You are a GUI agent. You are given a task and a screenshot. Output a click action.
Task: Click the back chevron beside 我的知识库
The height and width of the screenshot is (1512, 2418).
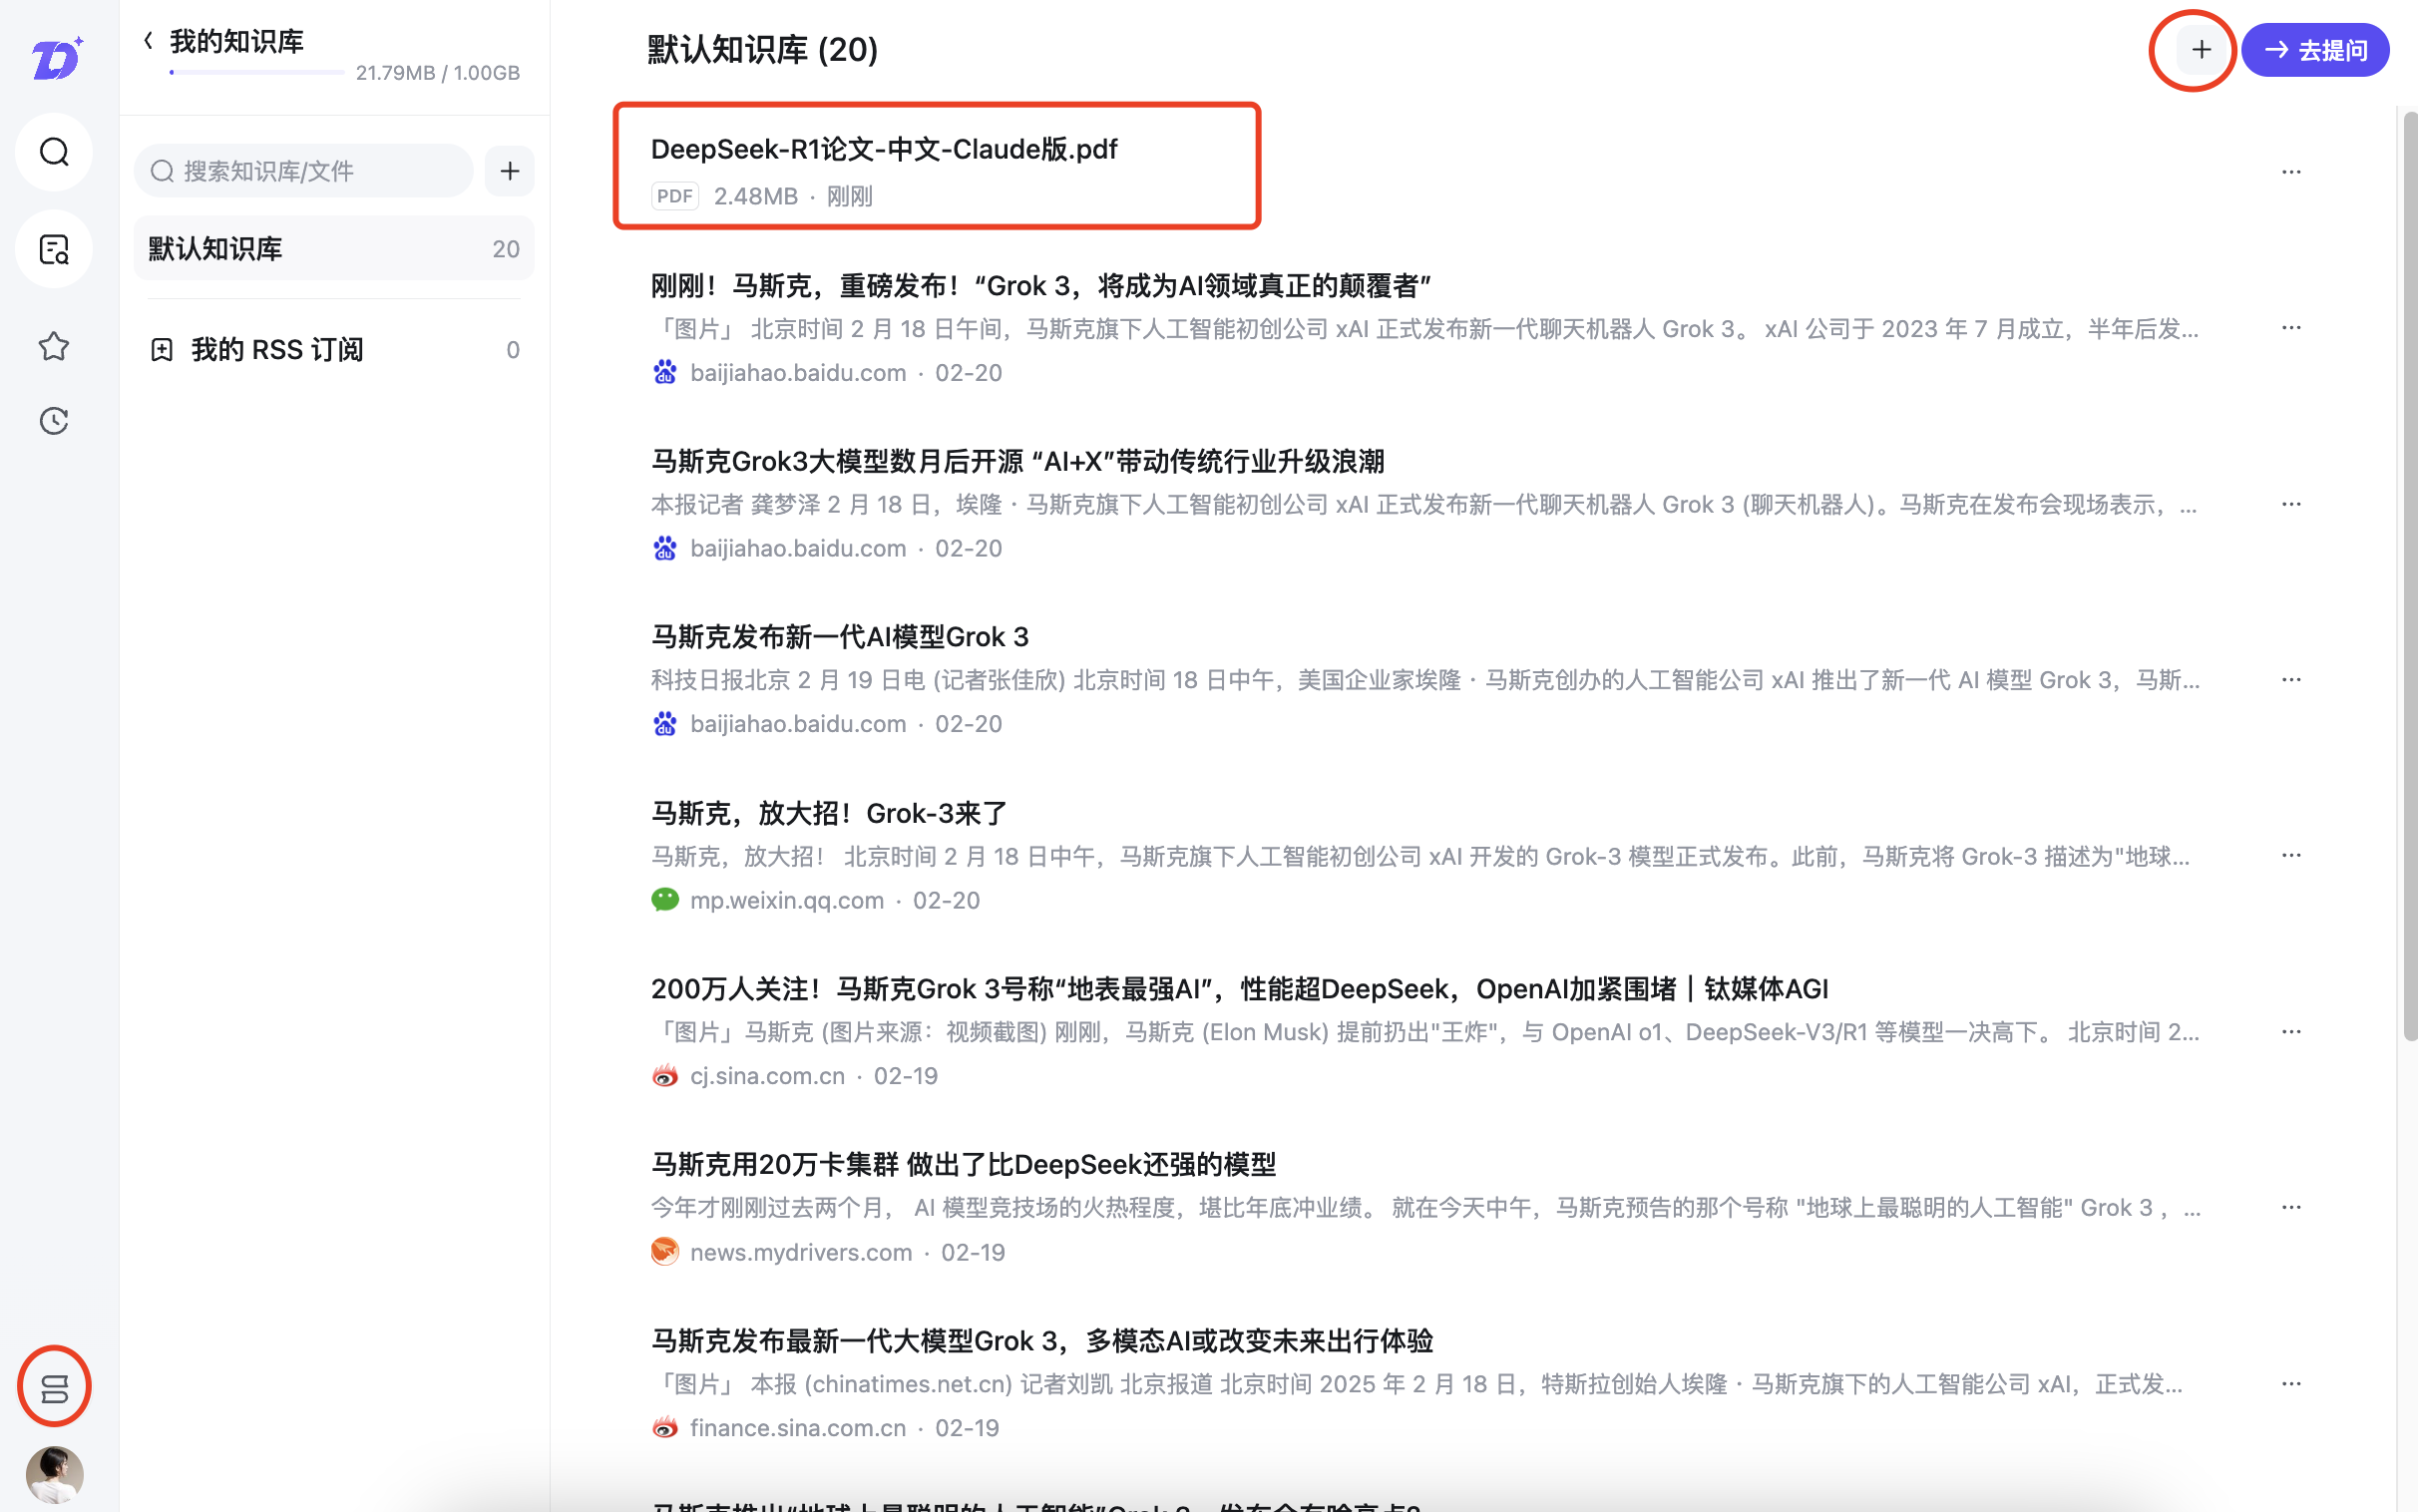(148, 39)
